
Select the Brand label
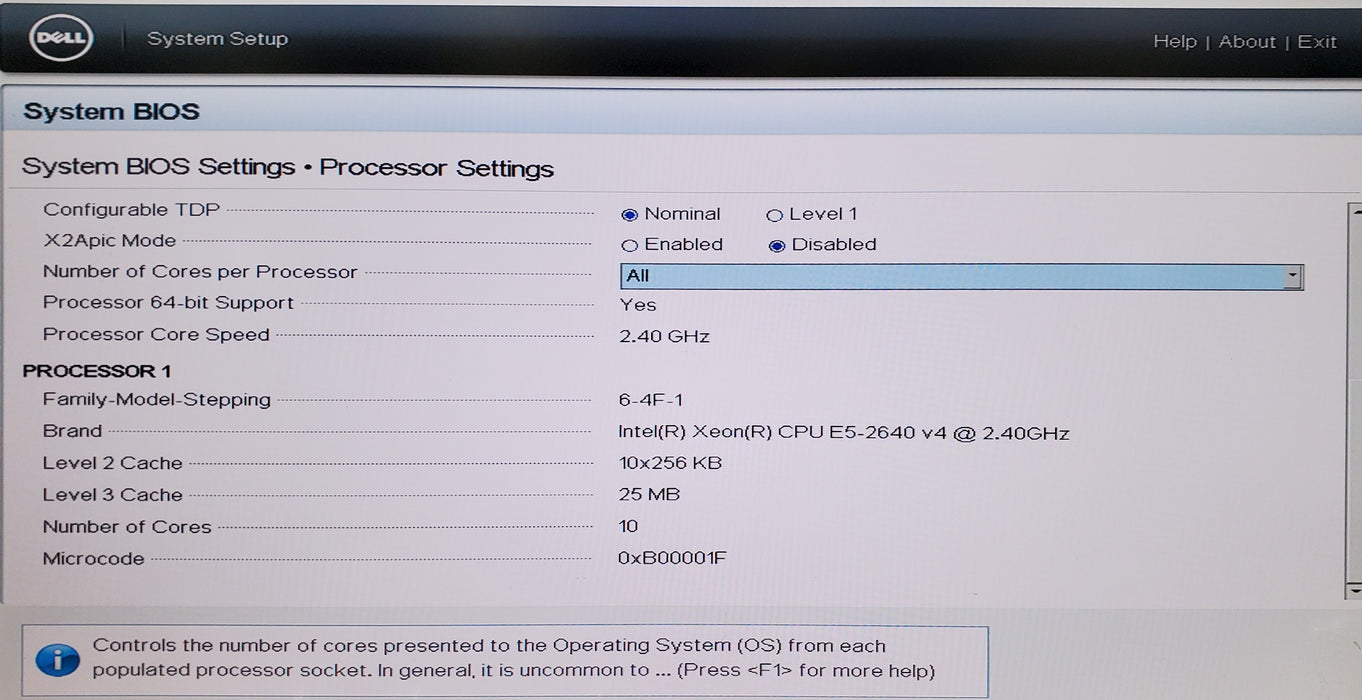pos(72,431)
